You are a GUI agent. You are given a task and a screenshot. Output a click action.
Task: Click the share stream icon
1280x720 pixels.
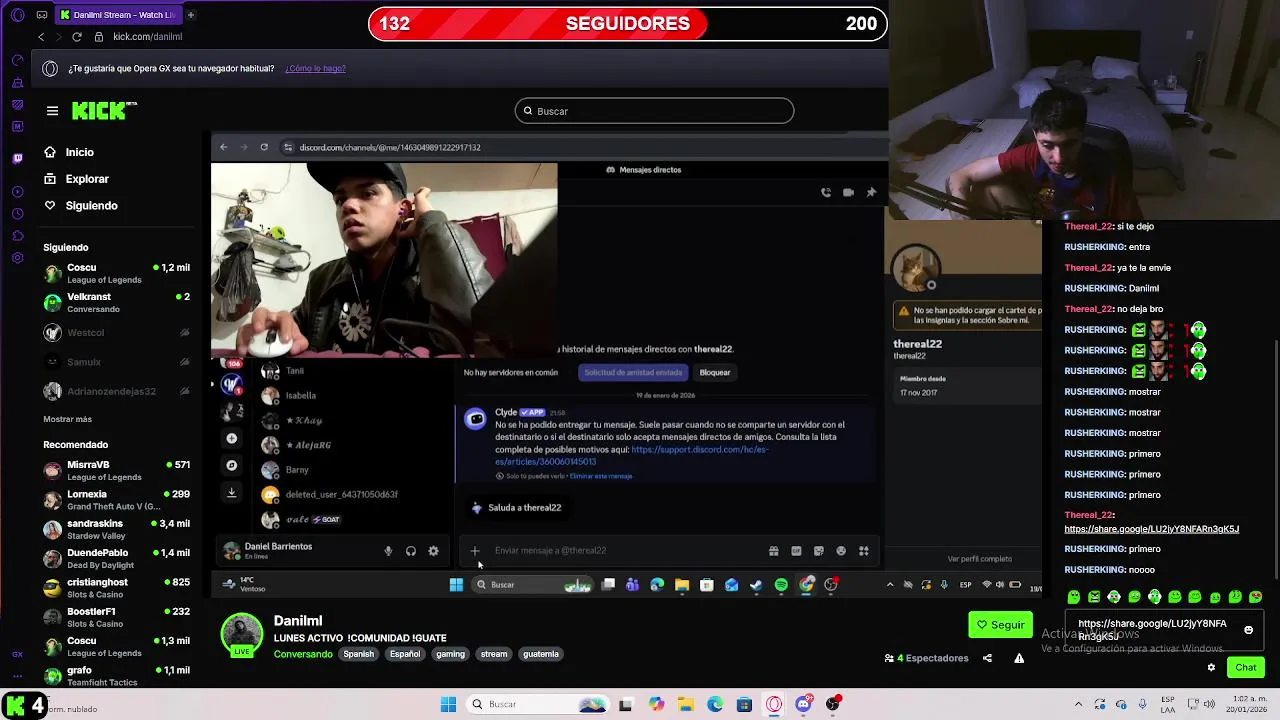(x=987, y=658)
